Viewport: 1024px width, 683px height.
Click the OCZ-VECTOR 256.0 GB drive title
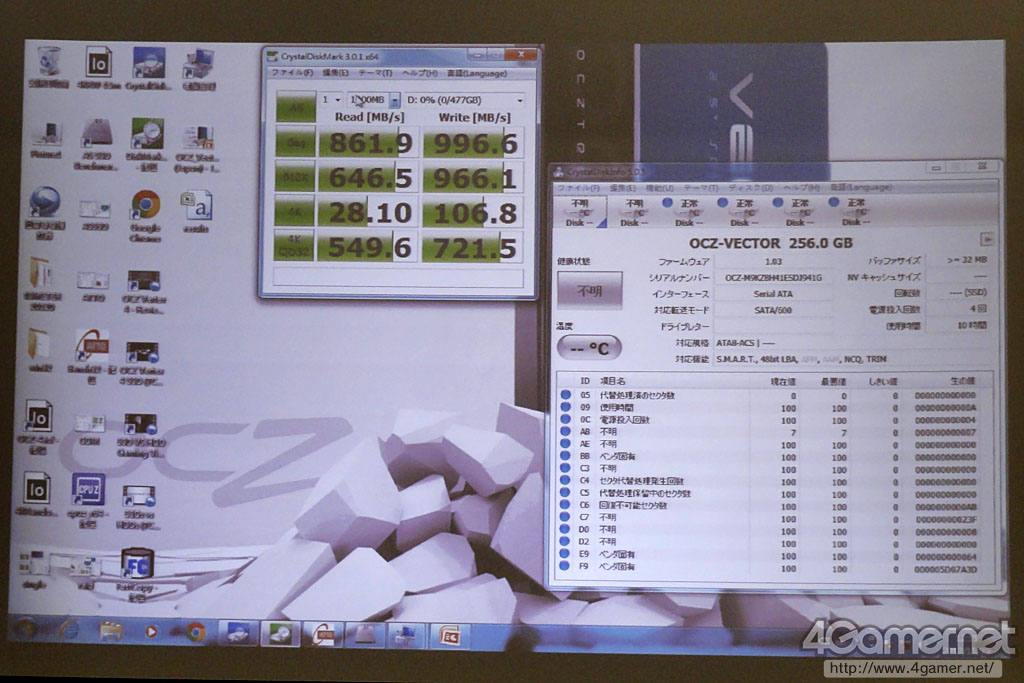tap(771, 243)
